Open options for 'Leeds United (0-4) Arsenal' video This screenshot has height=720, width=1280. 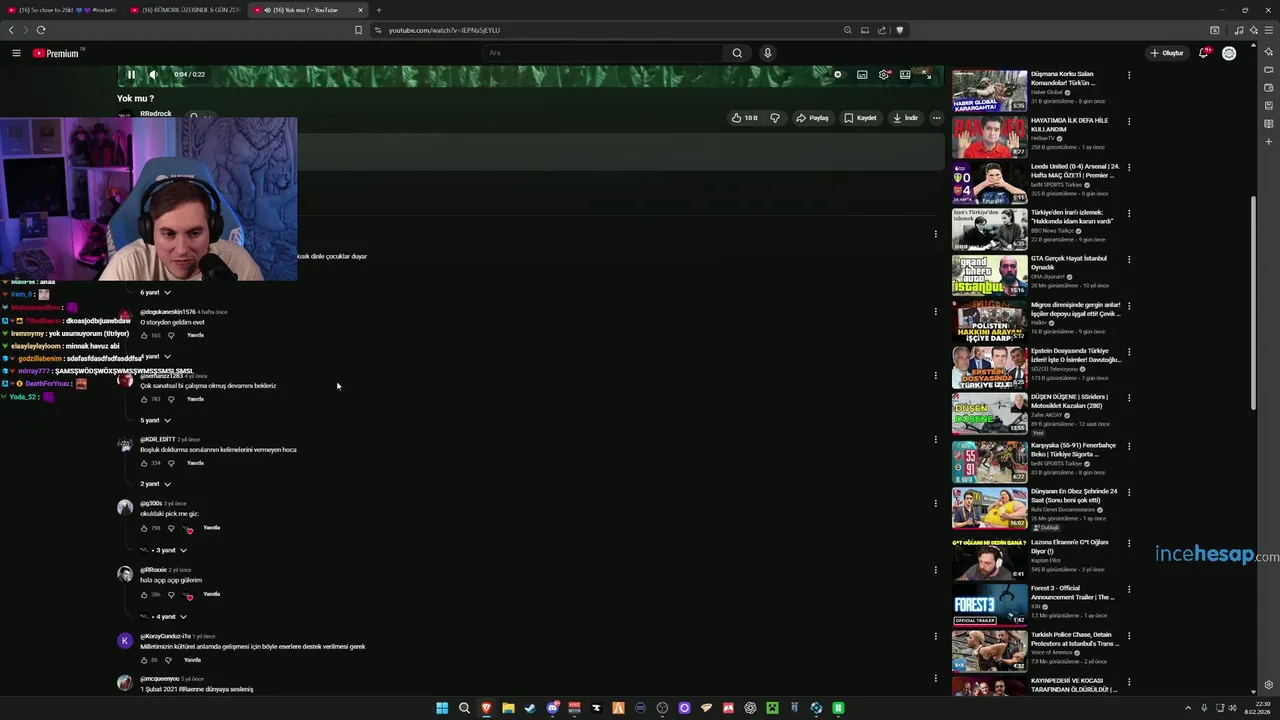1129,167
